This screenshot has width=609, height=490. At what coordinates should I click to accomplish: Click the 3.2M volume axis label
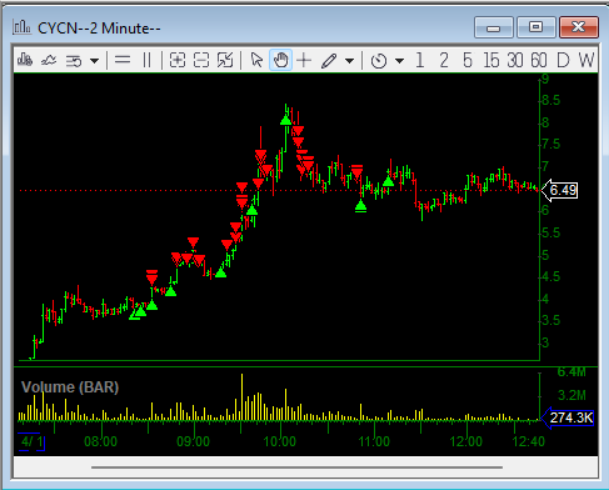[x=572, y=395]
